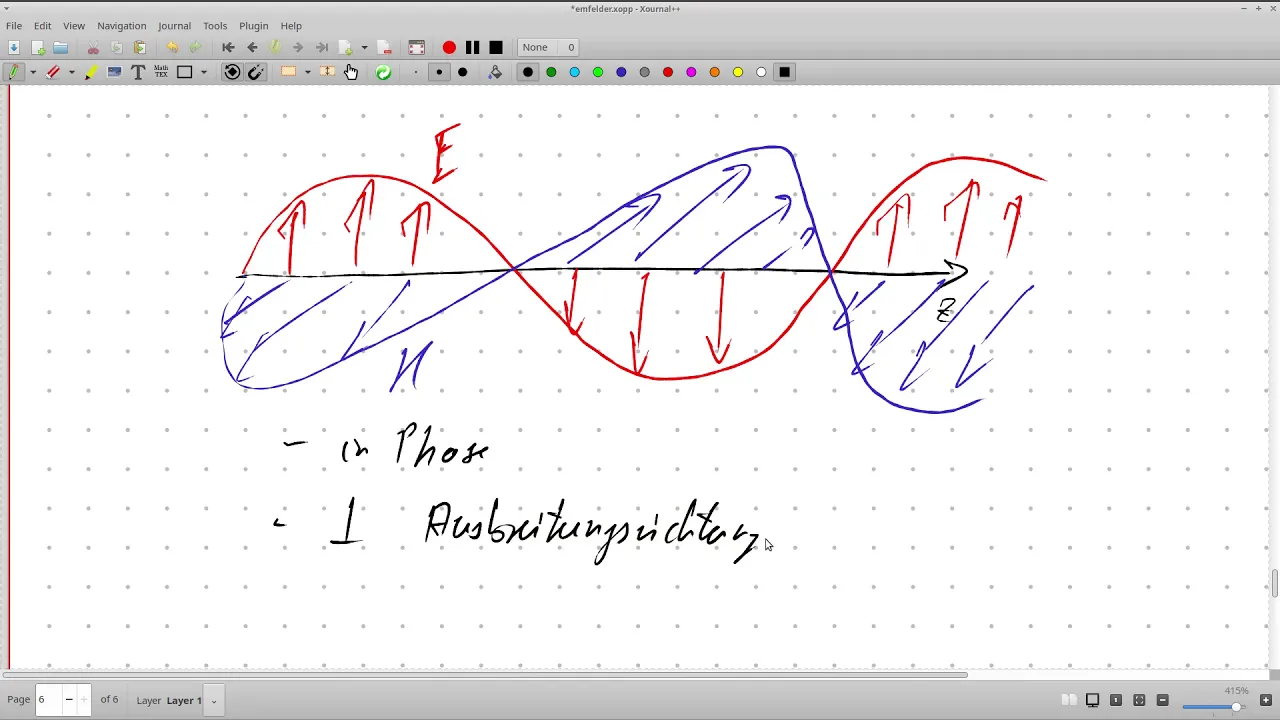Click the page number input field
Image resolution: width=1280 pixels, height=720 pixels.
pos(48,699)
